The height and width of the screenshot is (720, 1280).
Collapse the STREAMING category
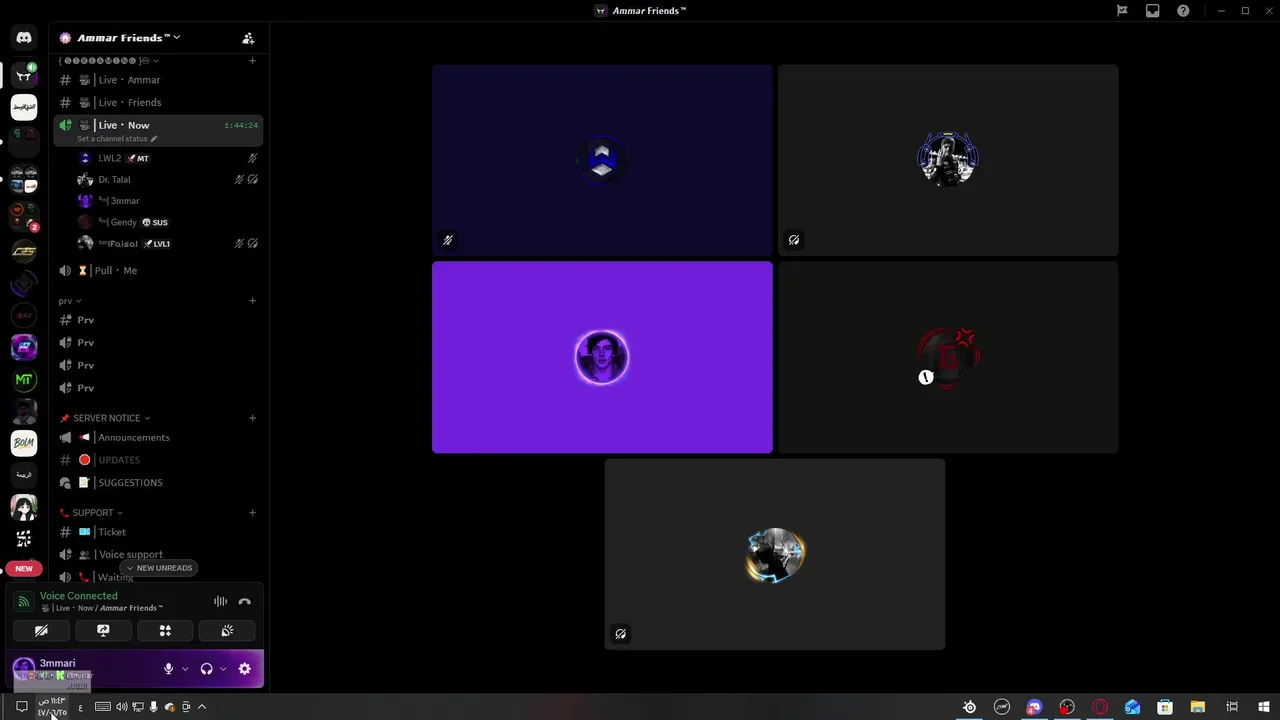pos(110,61)
